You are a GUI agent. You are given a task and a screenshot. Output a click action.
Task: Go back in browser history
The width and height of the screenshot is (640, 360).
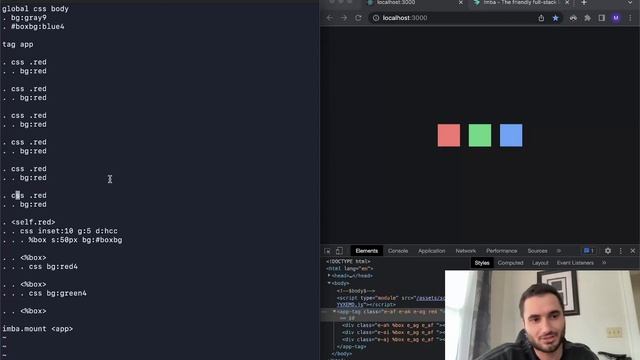click(x=329, y=18)
